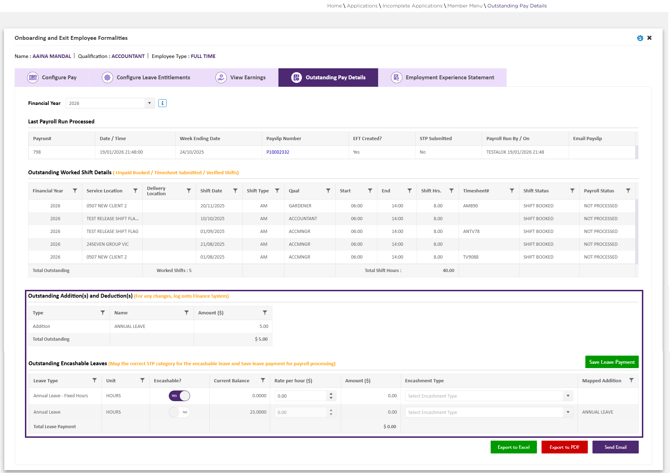Click the help icon in dialog header

[x=640, y=38]
